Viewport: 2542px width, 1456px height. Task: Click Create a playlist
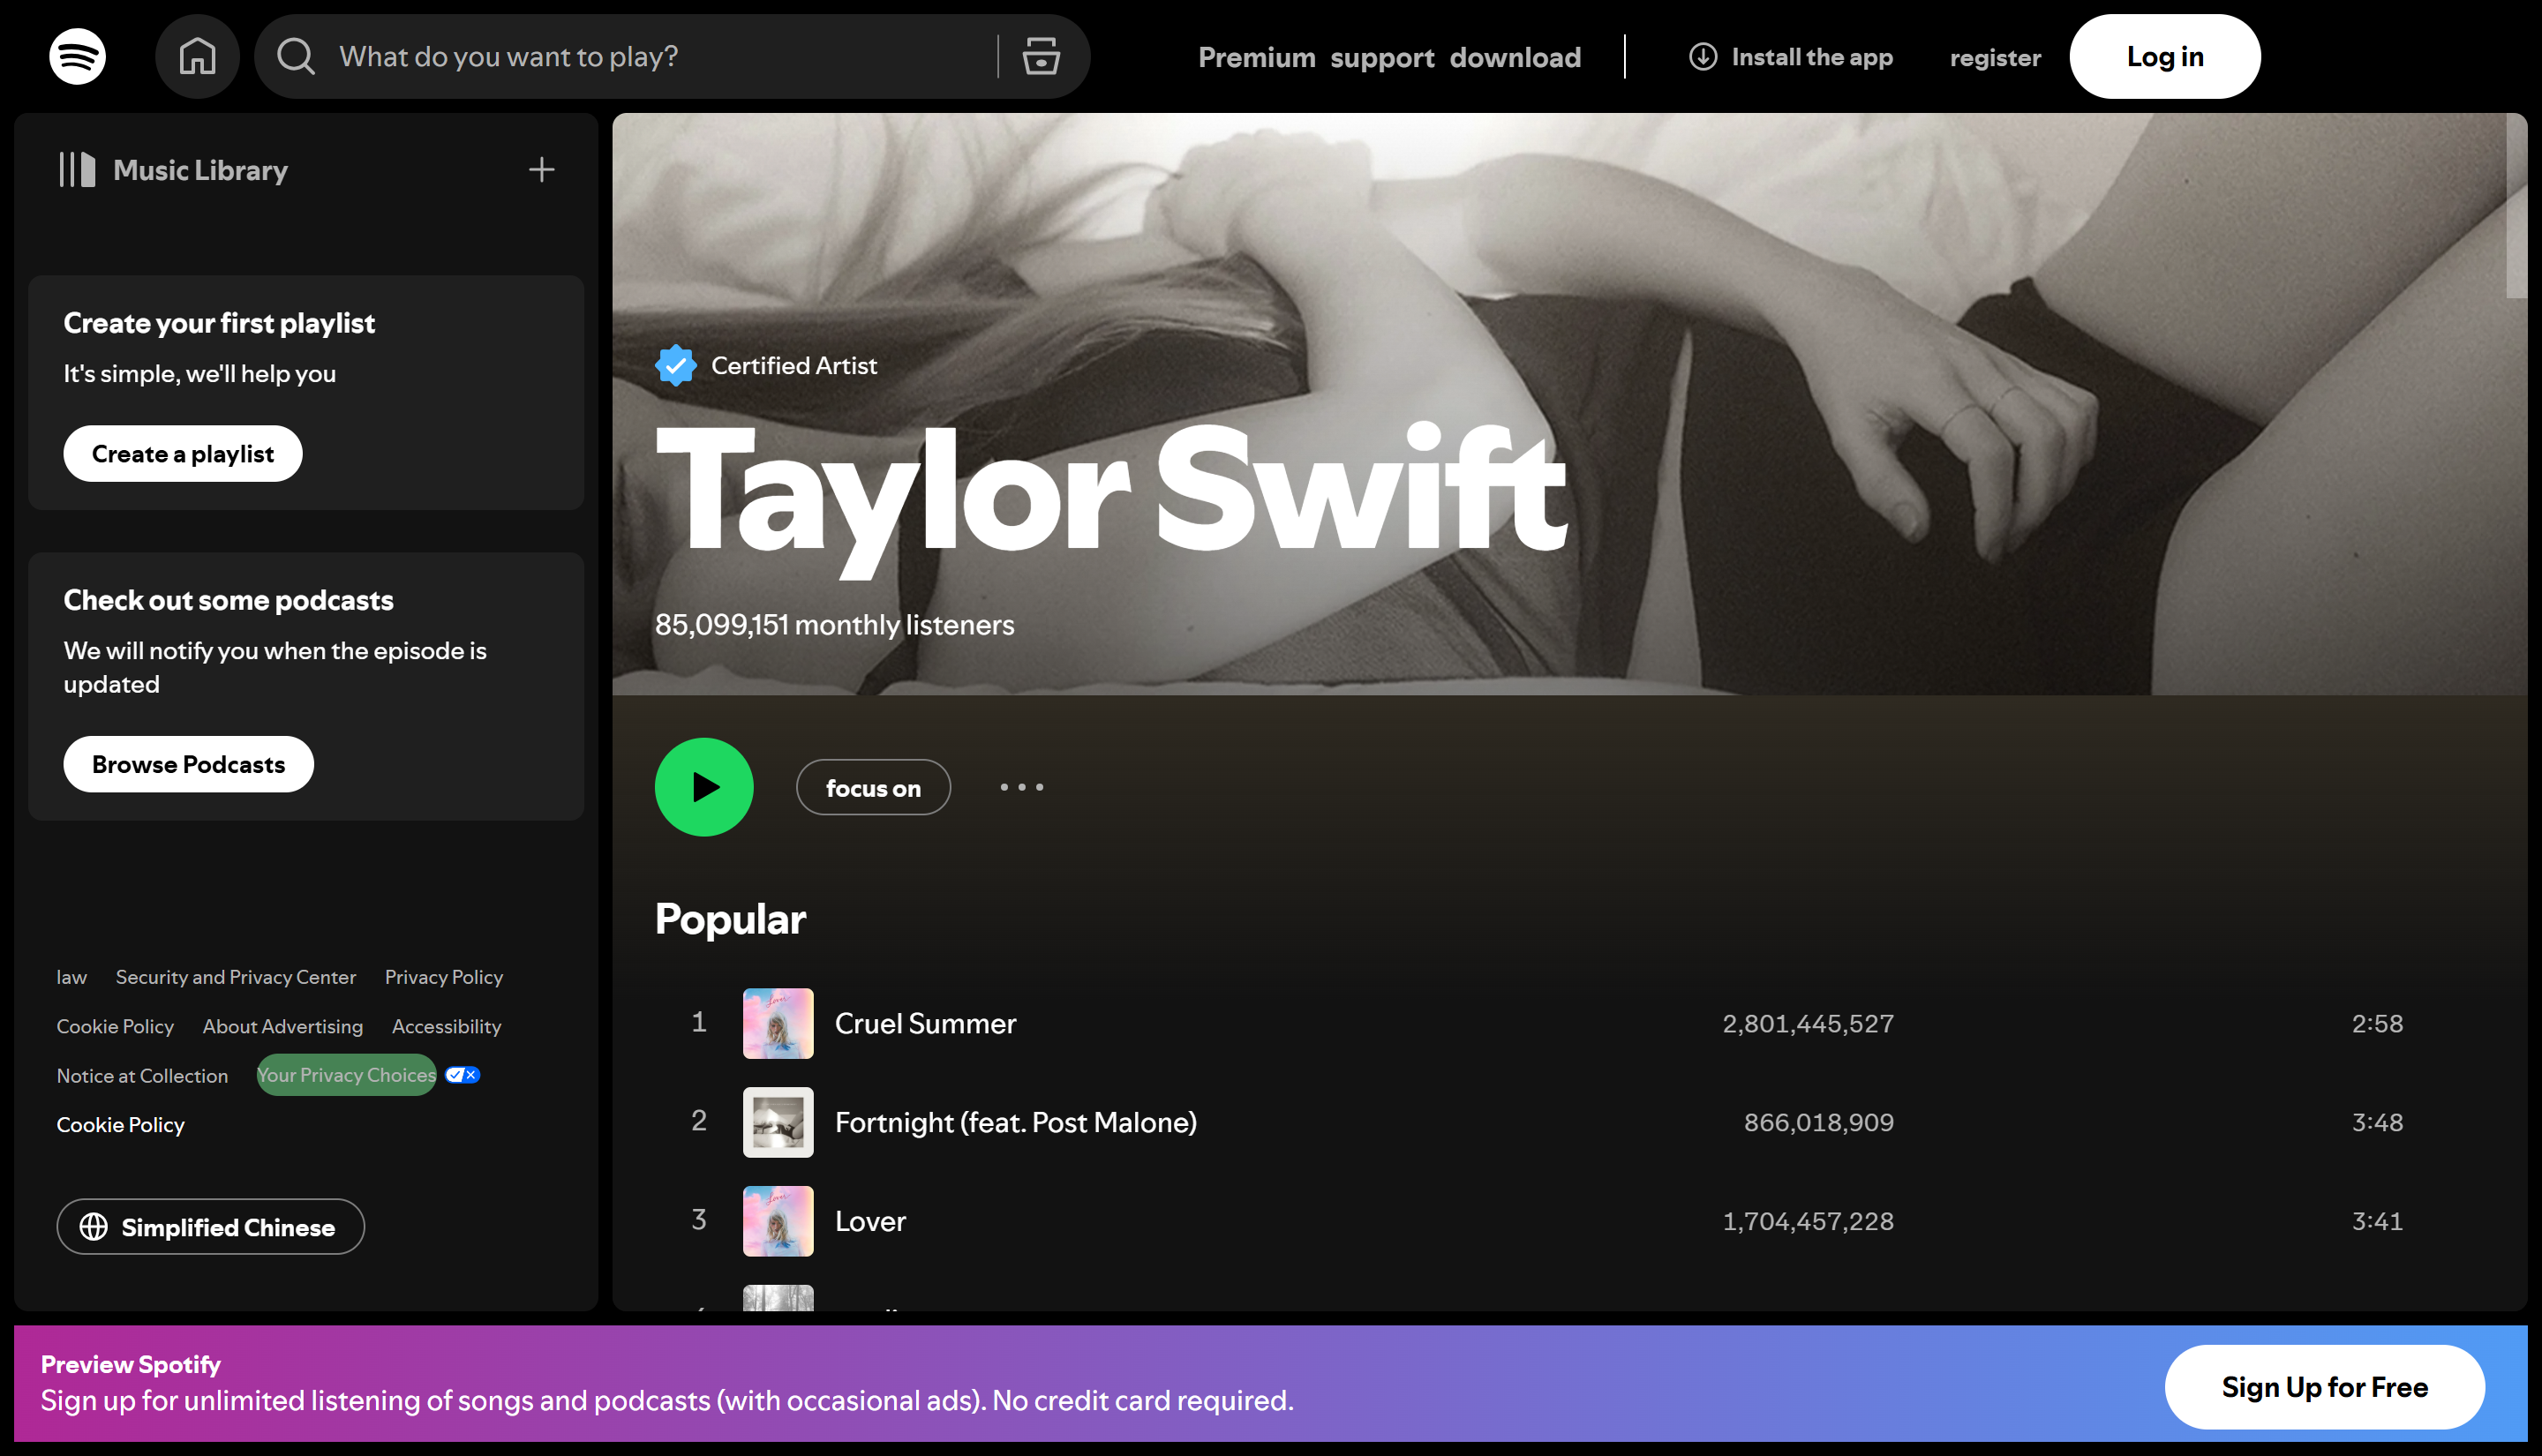[182, 453]
